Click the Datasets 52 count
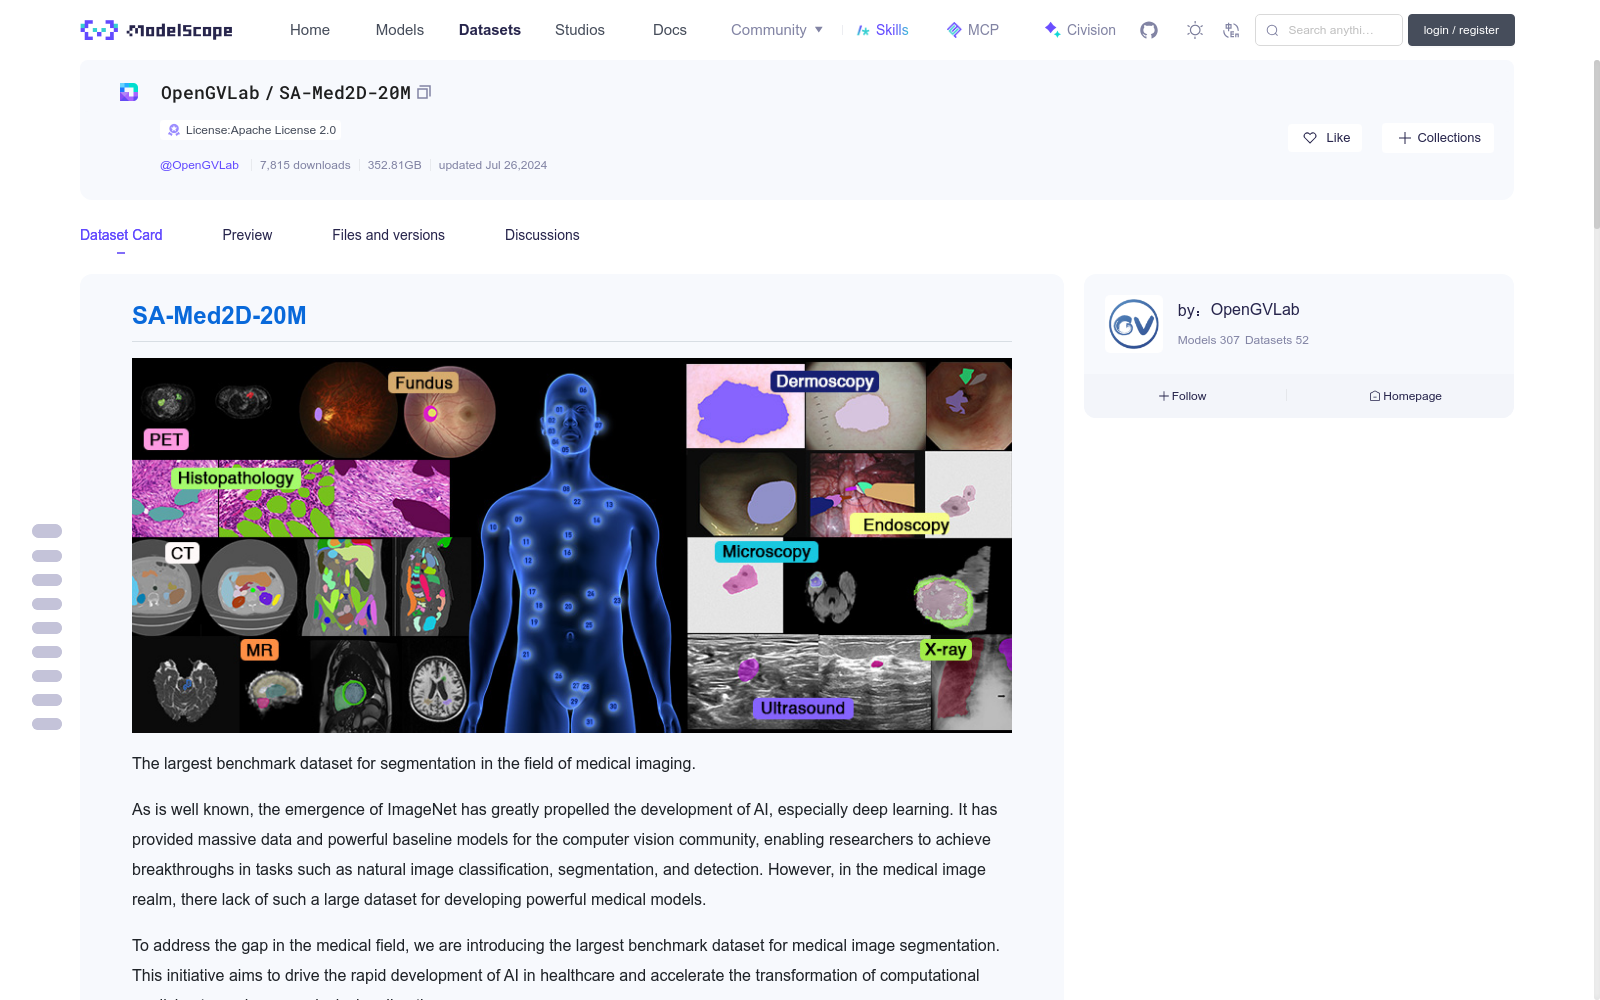Screen dimensions: 1600x1000 pyautogui.click(x=1277, y=340)
